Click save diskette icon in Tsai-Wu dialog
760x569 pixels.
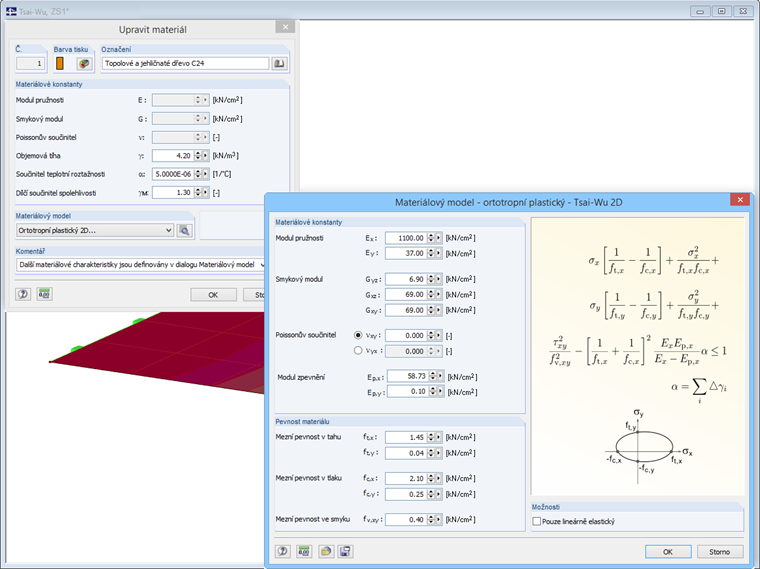click(x=346, y=551)
